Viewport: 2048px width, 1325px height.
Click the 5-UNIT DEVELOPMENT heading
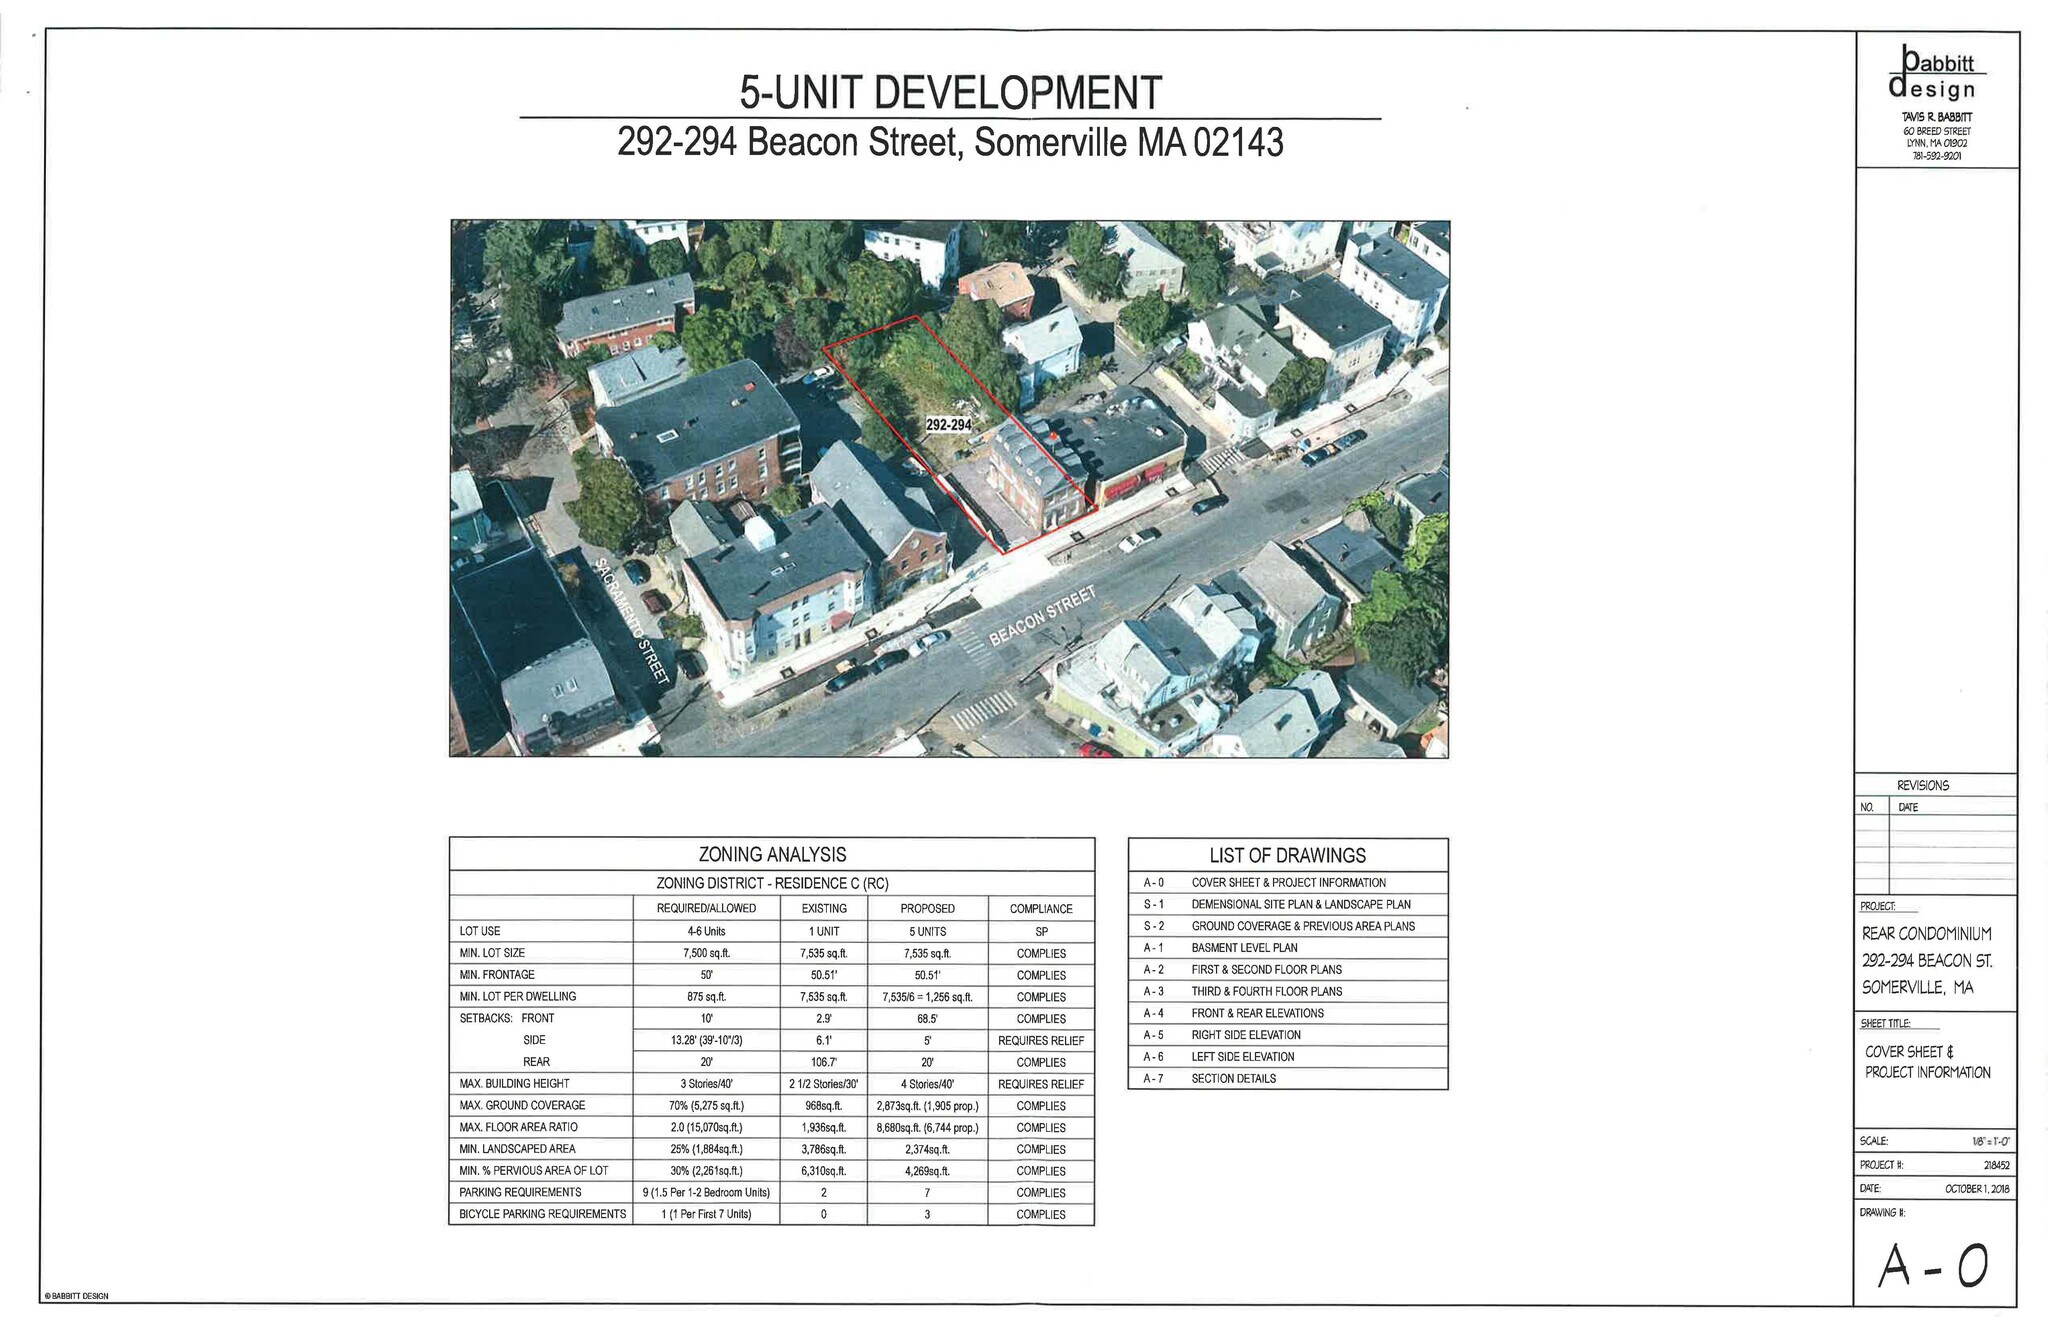(x=950, y=92)
